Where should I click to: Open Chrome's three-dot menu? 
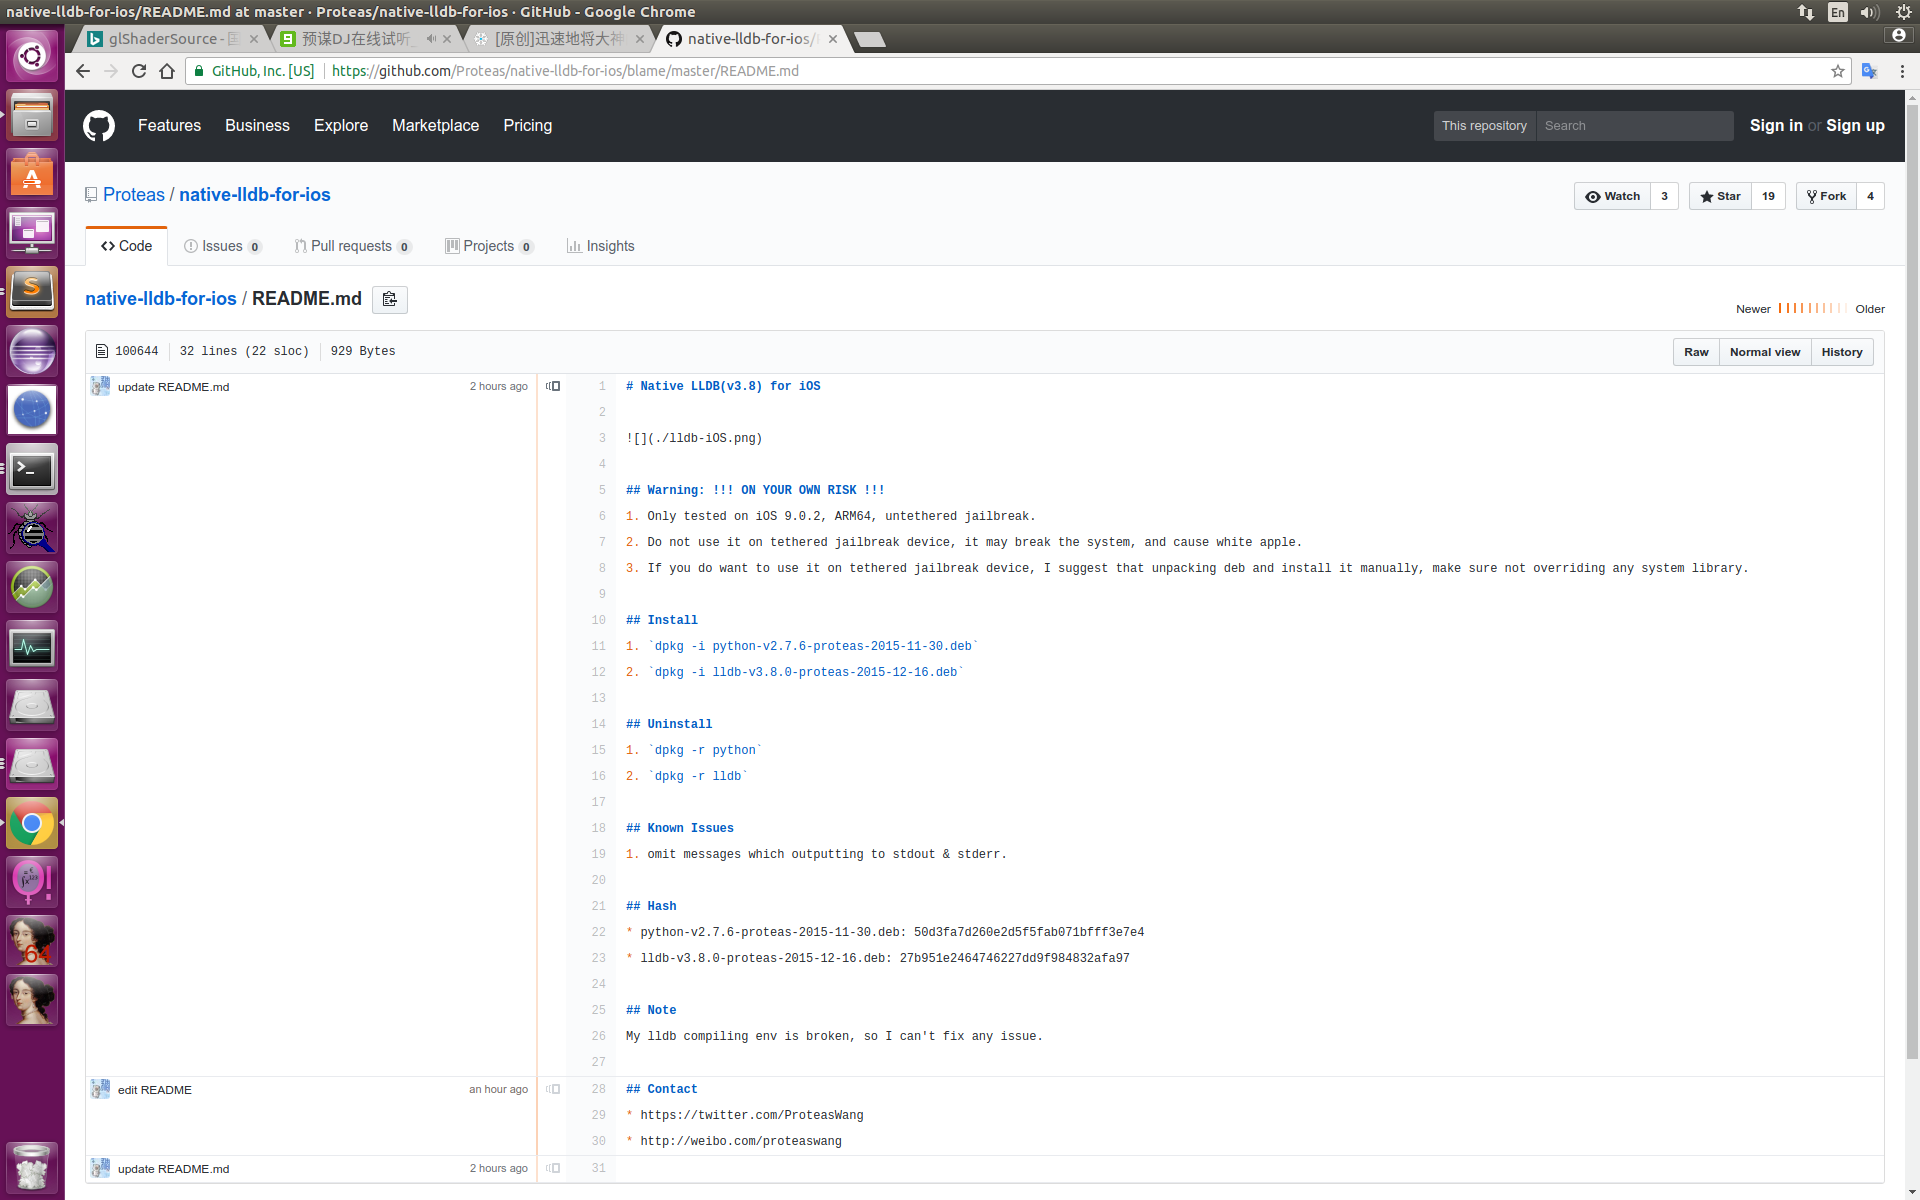click(x=1902, y=71)
